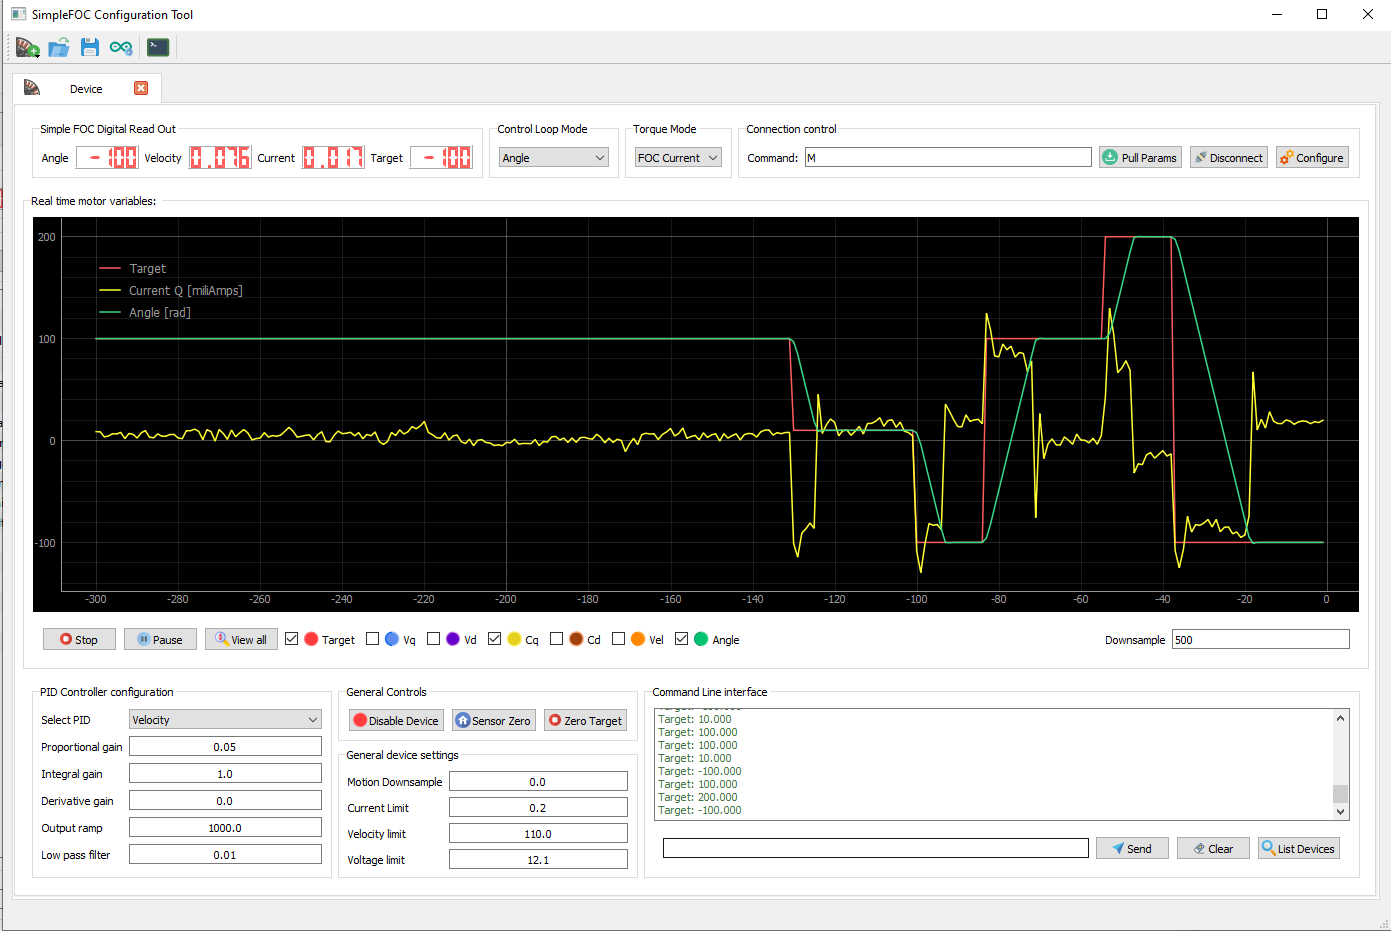The width and height of the screenshot is (1391, 931).
Task: Click the command log scrollbar down arrow
Action: (x=1341, y=812)
